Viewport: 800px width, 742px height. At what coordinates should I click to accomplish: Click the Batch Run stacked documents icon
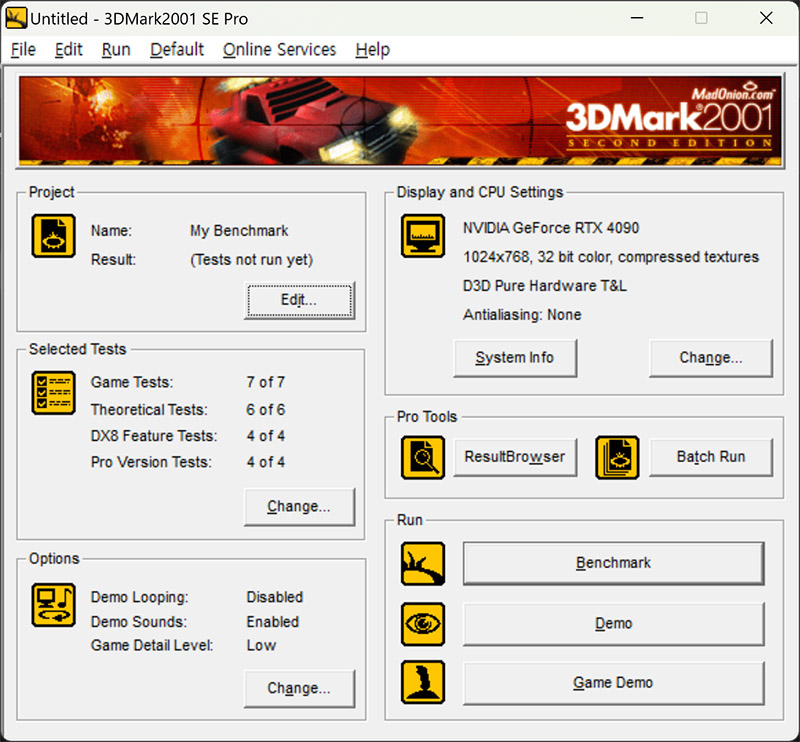(x=617, y=457)
